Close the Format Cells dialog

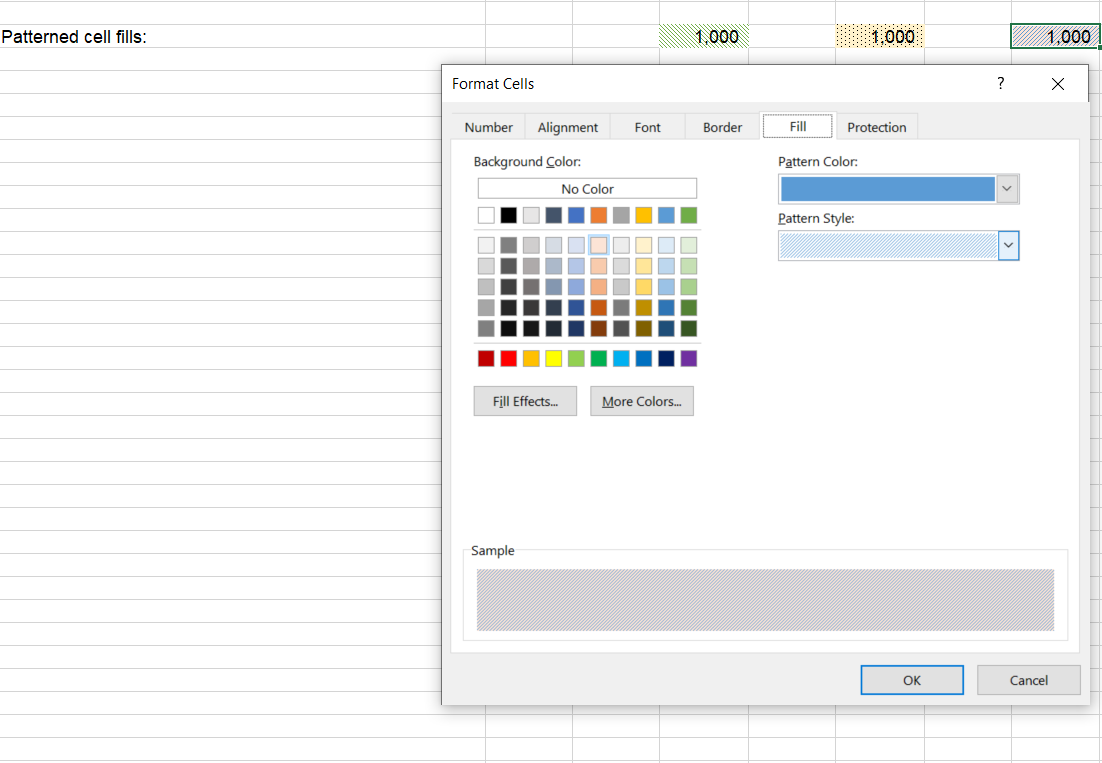click(1058, 84)
